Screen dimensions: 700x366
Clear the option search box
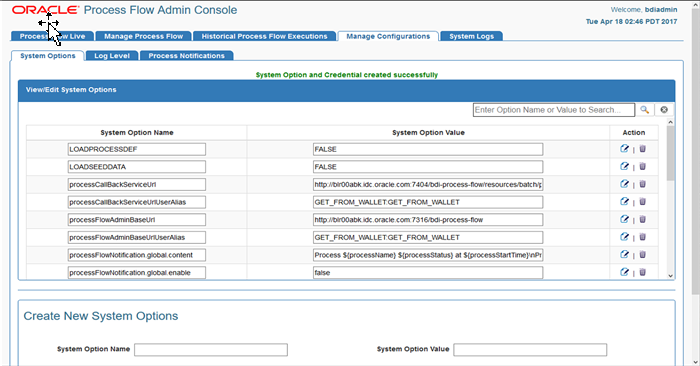[x=664, y=110]
